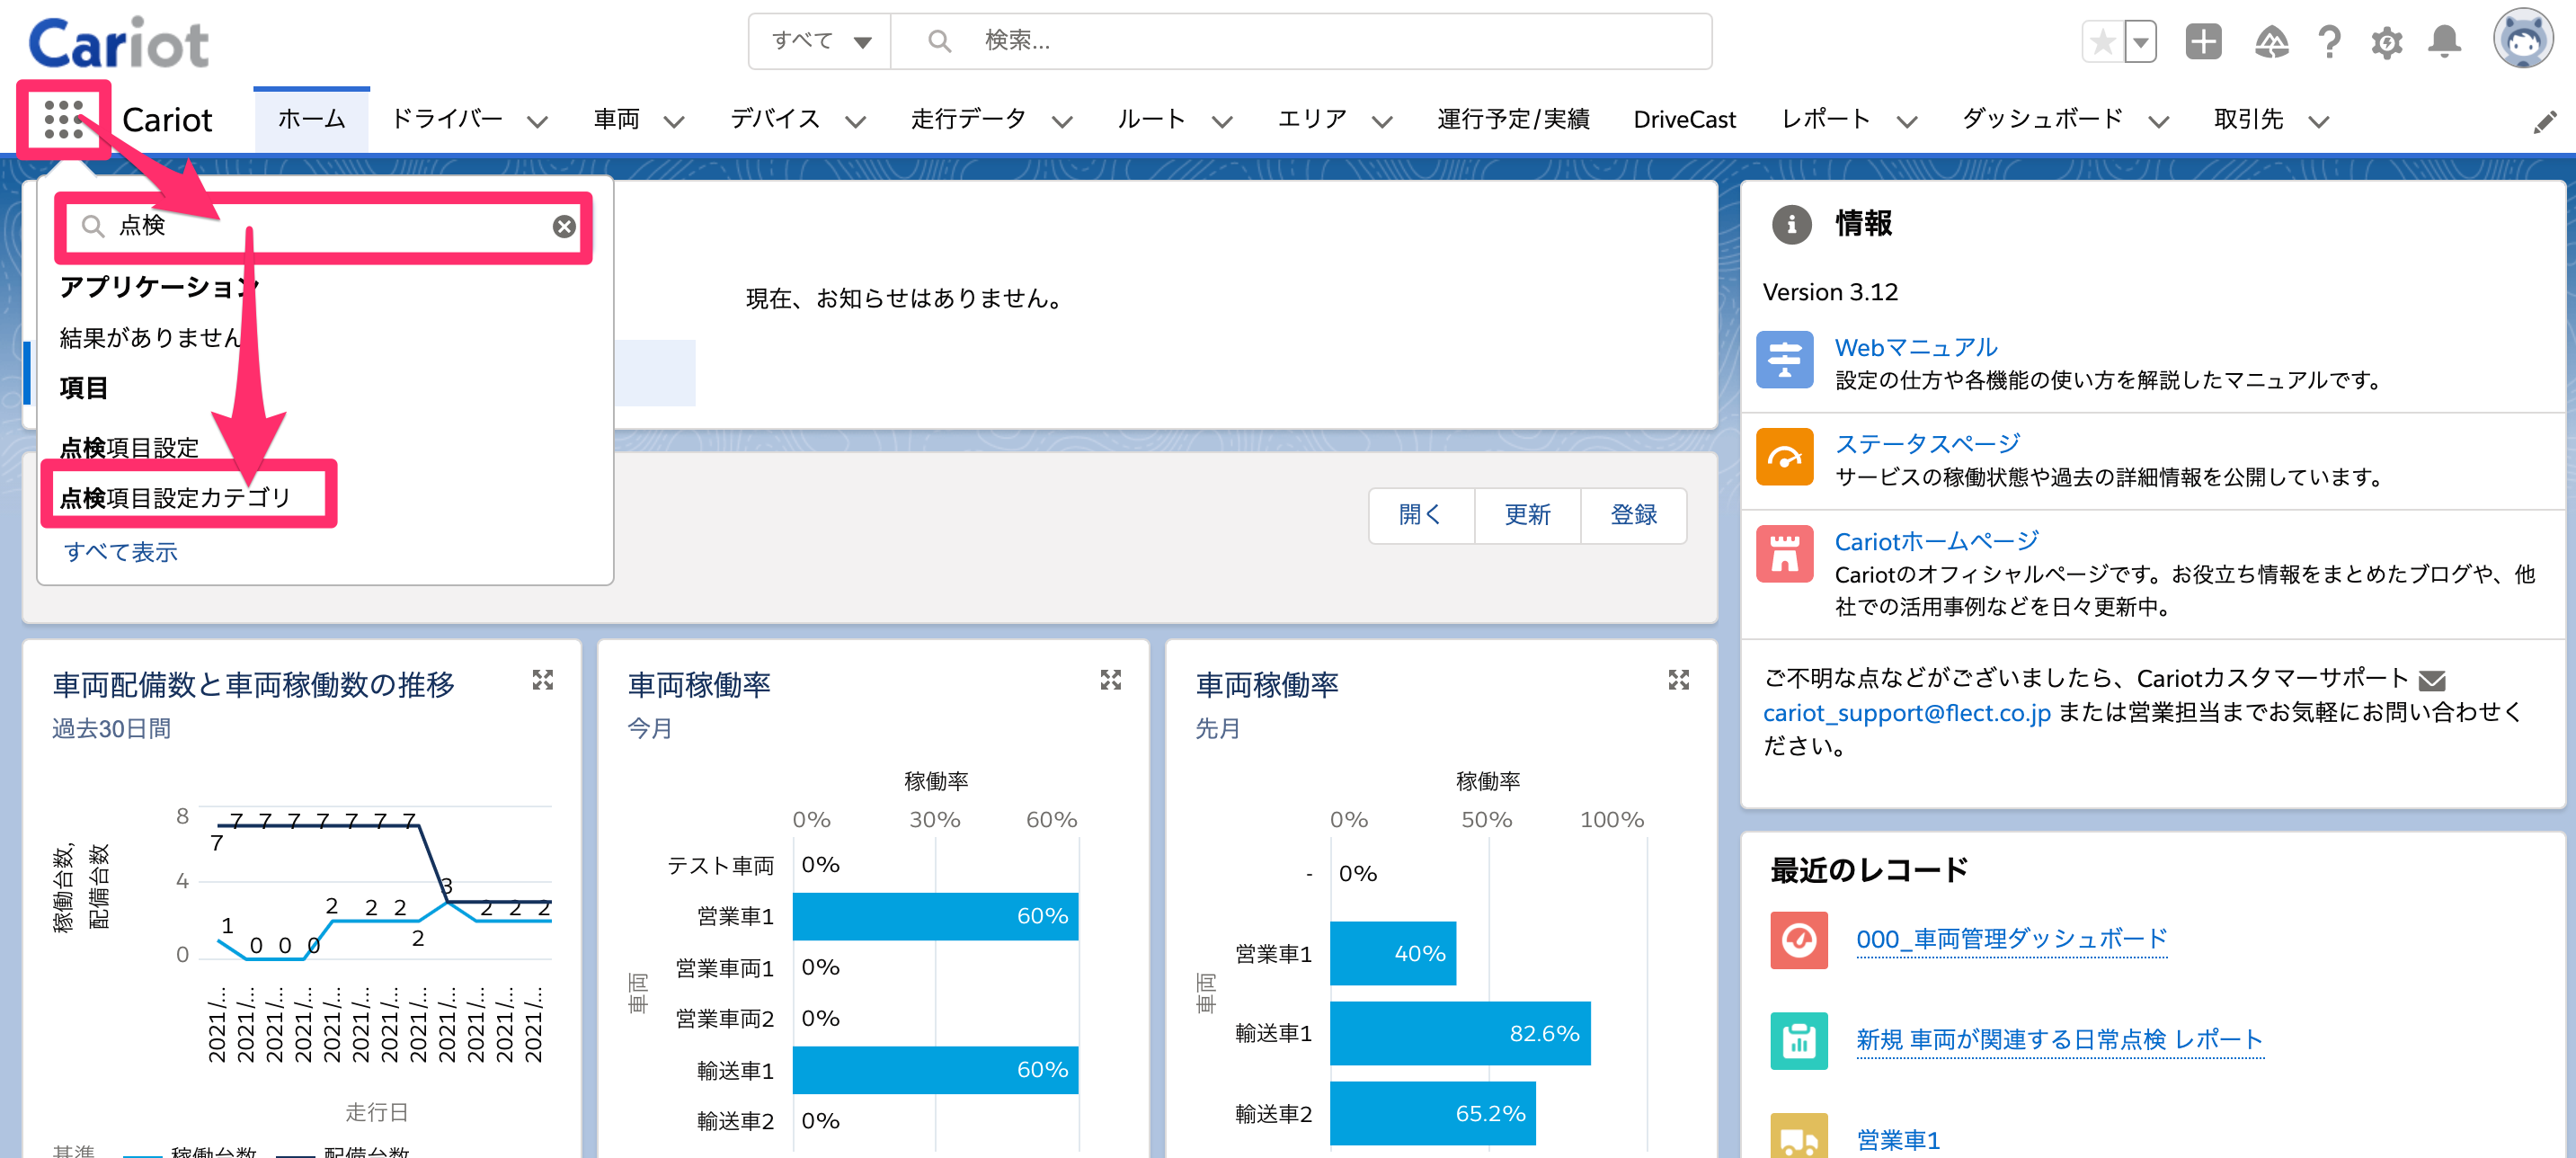
Task: Open the Setup gear icon
Action: (2387, 42)
